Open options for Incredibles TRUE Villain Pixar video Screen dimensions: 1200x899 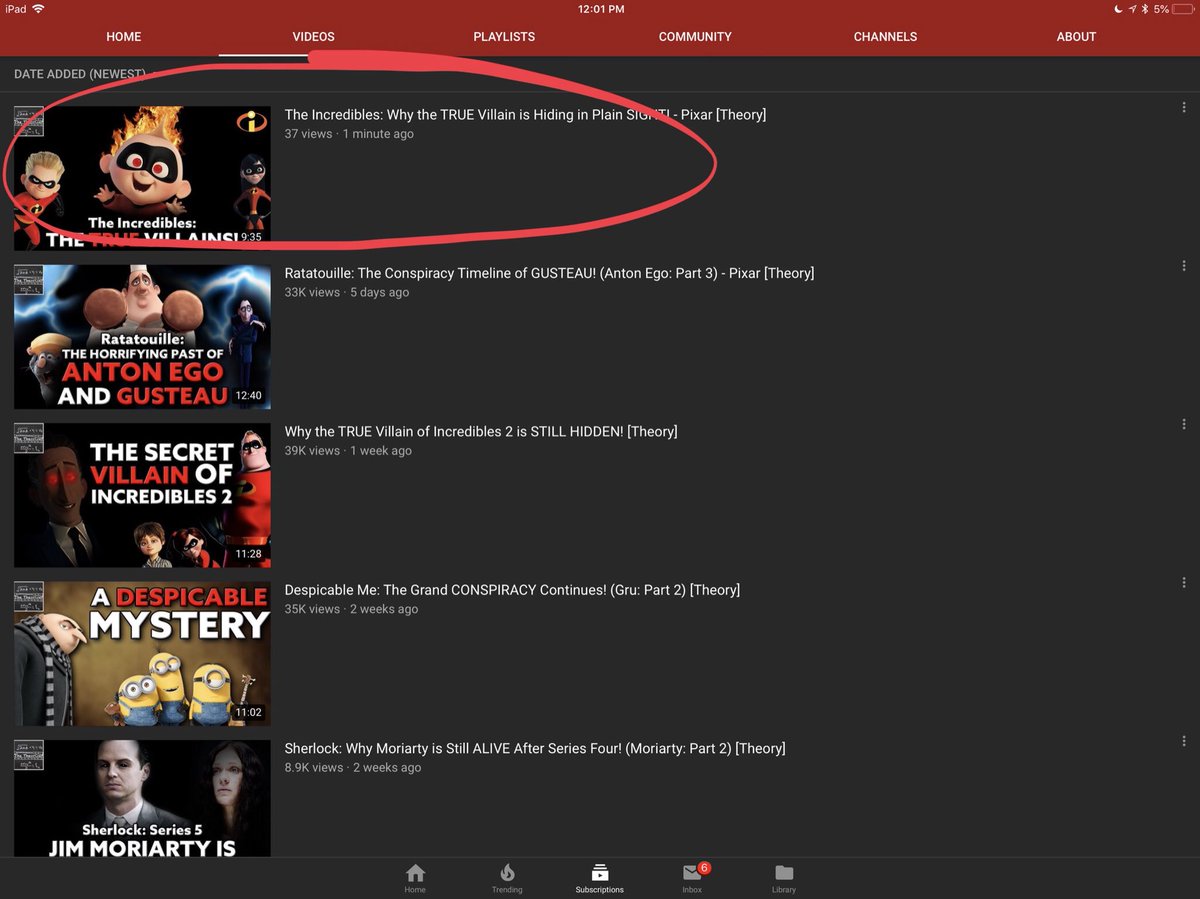coord(1184,107)
